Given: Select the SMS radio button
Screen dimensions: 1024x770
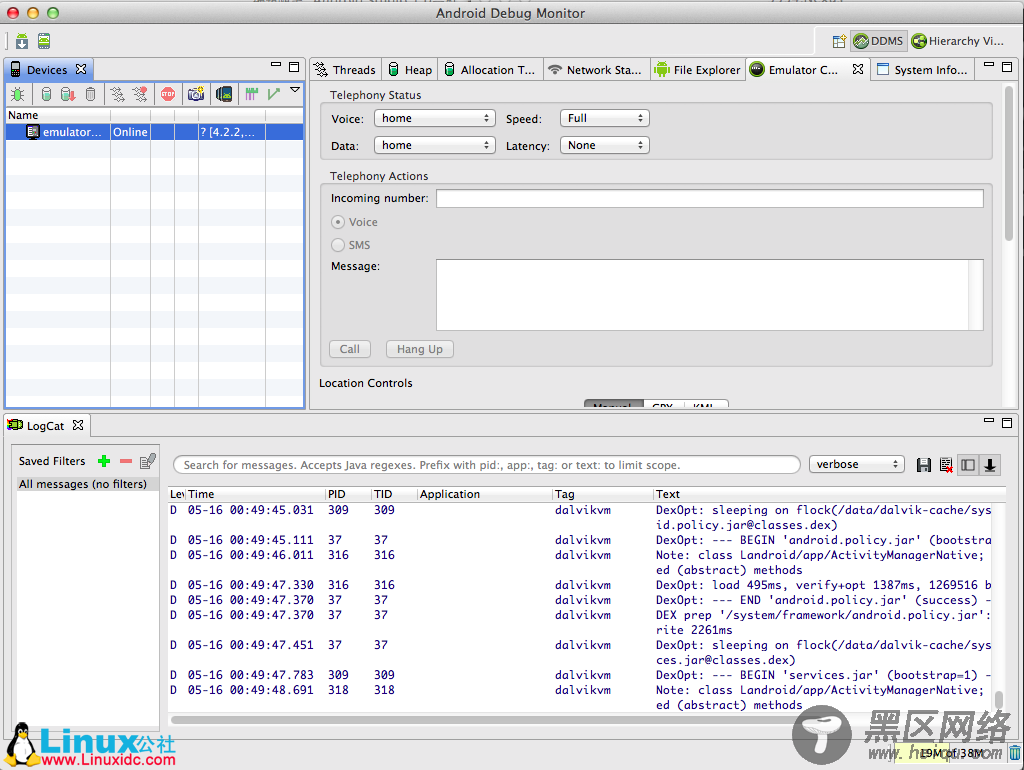Looking at the screenshot, I should 338,245.
